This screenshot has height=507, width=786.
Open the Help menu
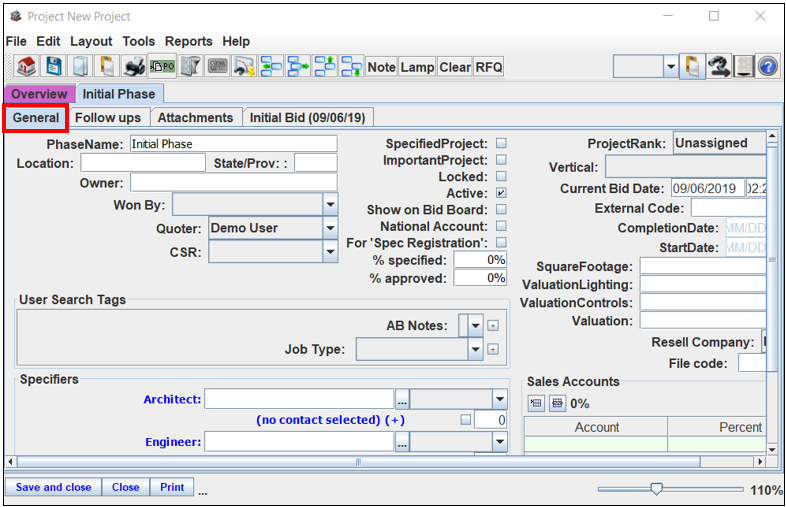[x=236, y=41]
